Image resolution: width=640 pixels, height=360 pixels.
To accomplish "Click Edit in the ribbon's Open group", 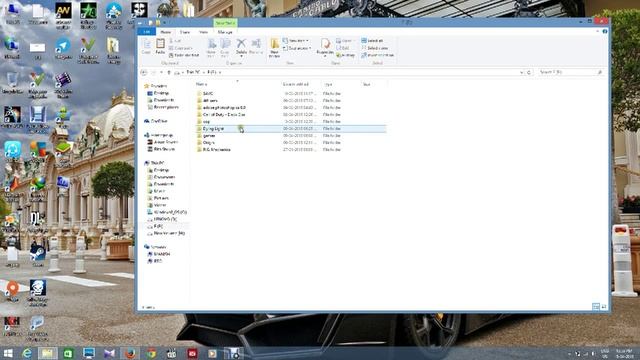I will [343, 48].
